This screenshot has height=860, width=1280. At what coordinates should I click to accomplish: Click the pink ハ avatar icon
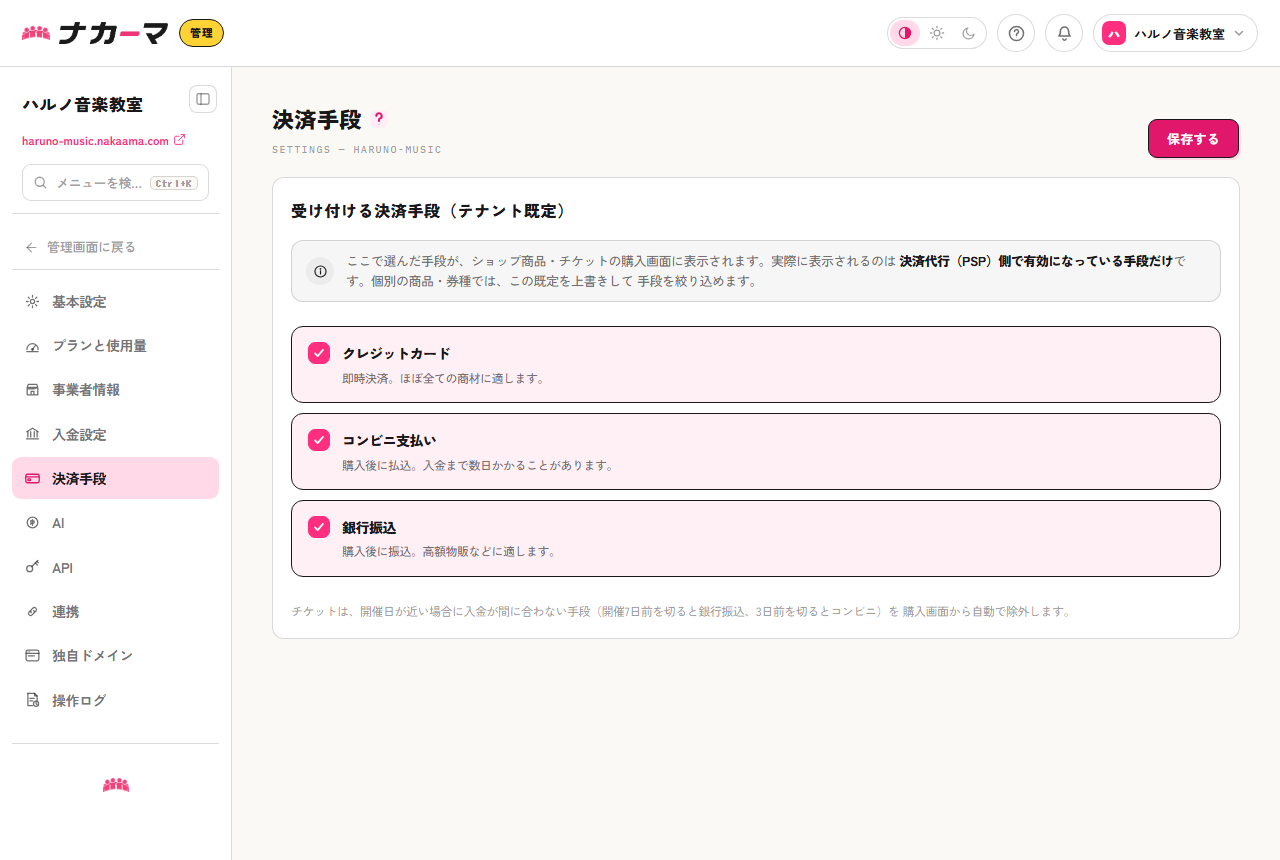click(1113, 33)
